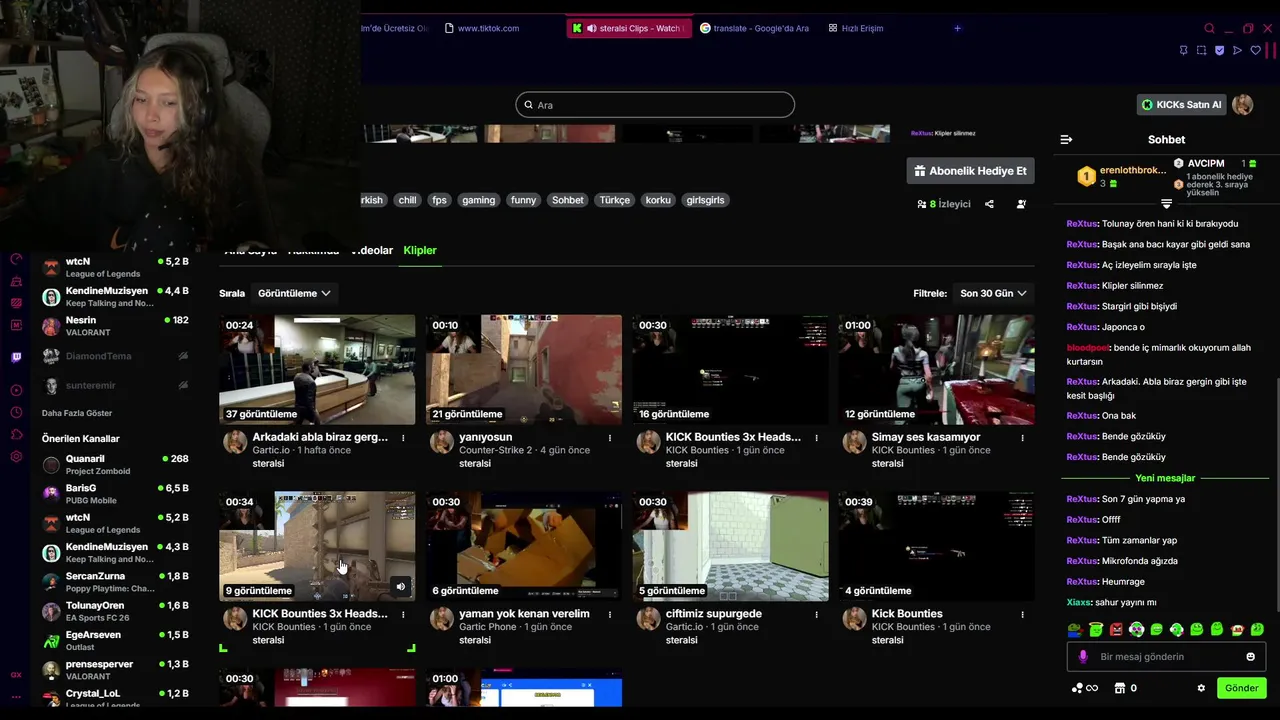Image resolution: width=1280 pixels, height=720 pixels.
Task: Send chat message with Gönder button
Action: (1241, 688)
